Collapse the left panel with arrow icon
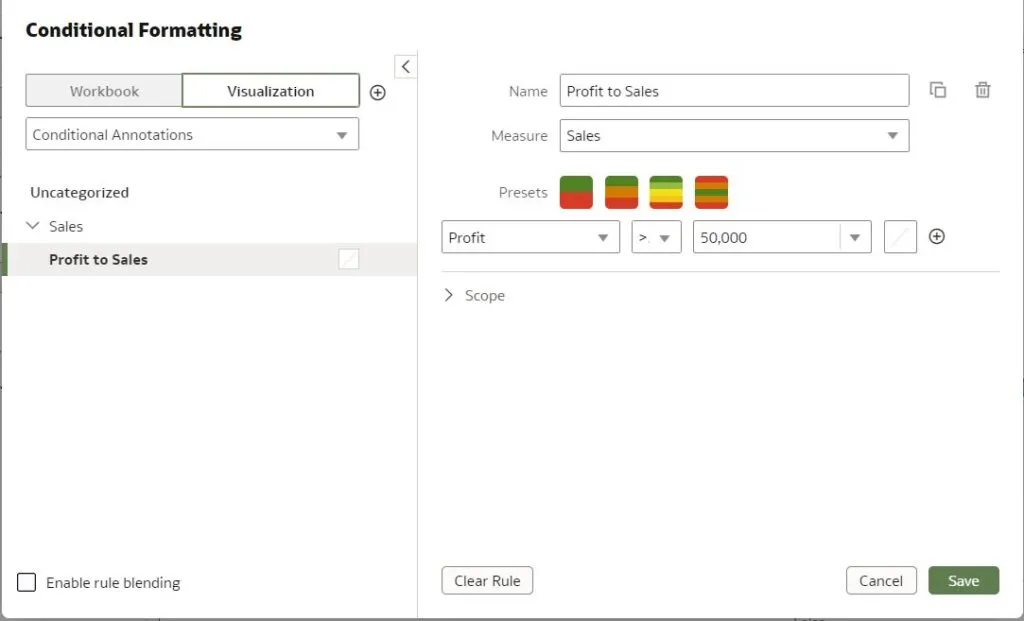The image size is (1024, 621). point(405,67)
